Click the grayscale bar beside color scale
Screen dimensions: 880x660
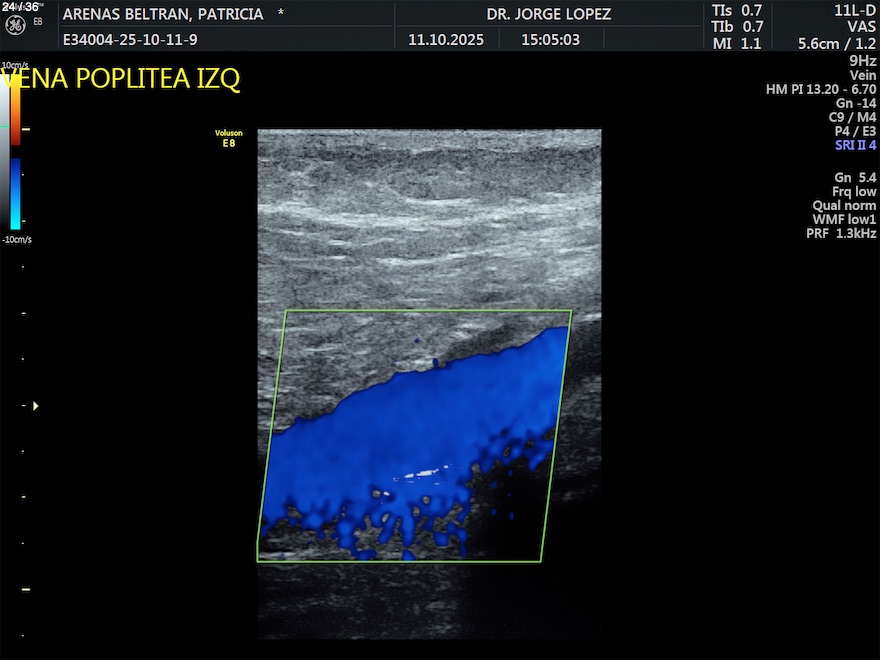point(5,150)
